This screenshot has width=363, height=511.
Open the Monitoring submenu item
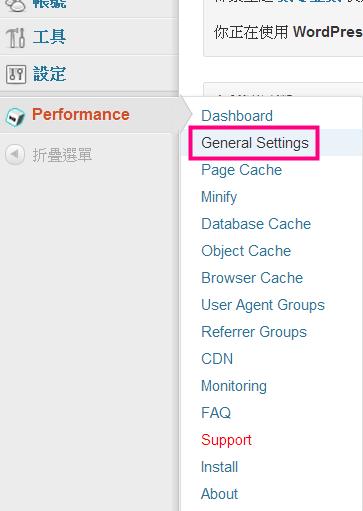click(x=234, y=386)
